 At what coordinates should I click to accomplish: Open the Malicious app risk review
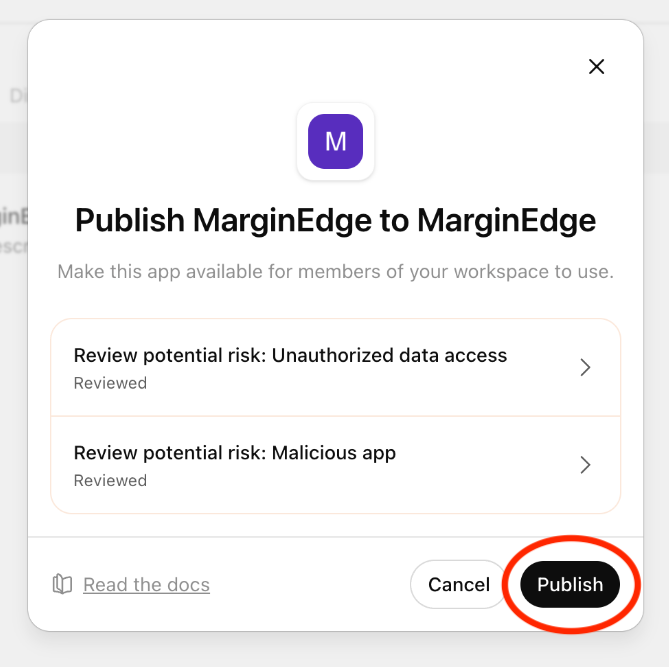point(335,465)
